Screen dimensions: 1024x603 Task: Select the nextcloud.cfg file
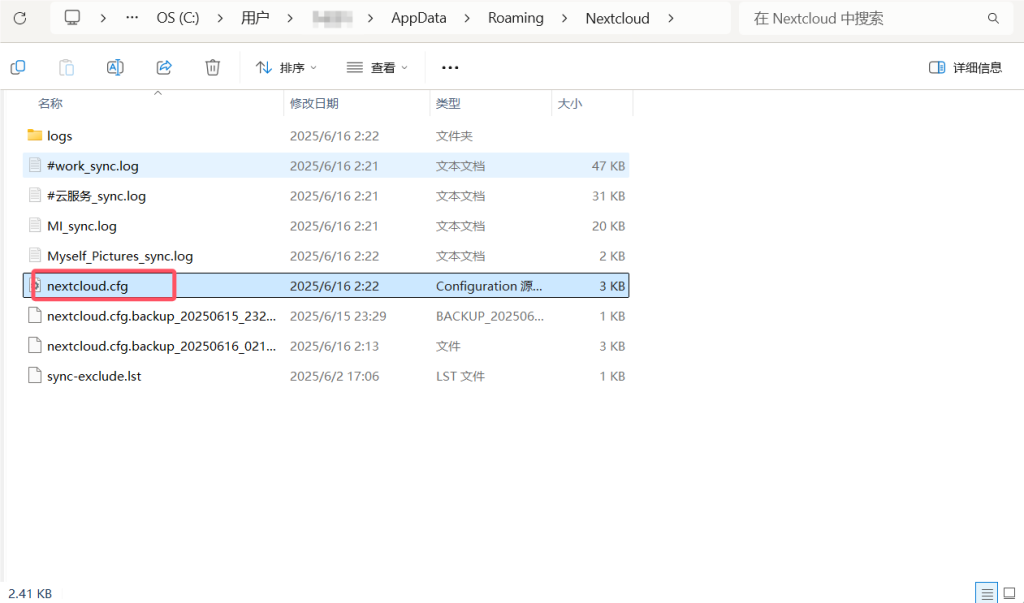coord(87,286)
